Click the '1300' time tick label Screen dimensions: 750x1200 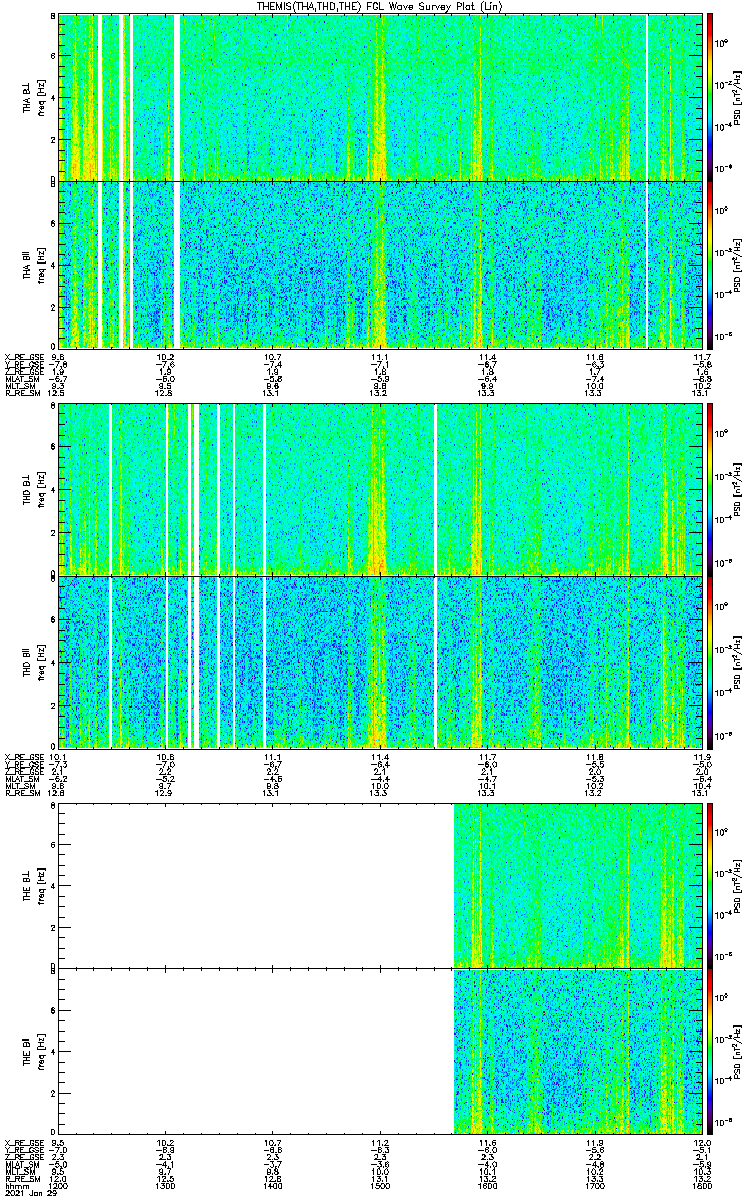click(166, 1185)
